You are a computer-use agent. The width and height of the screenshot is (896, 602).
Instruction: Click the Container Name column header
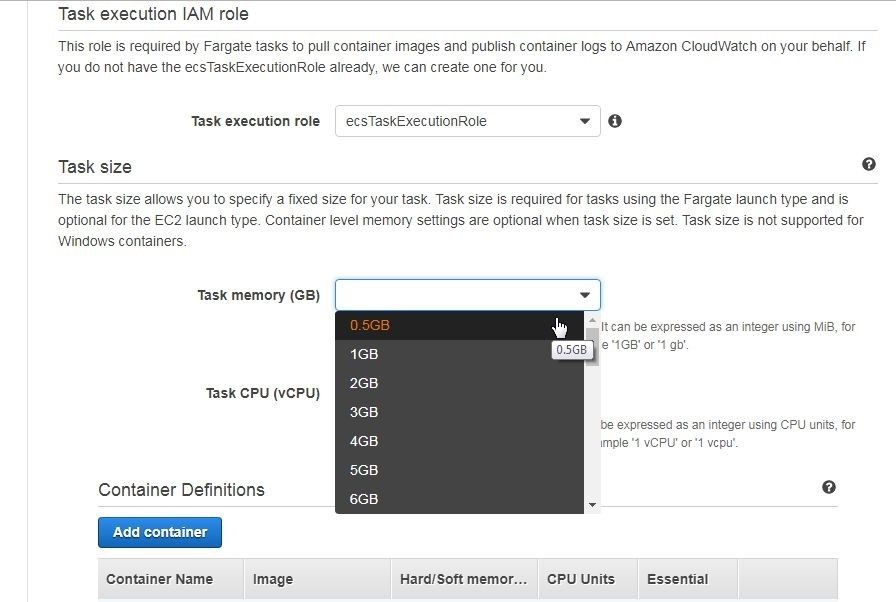159,579
